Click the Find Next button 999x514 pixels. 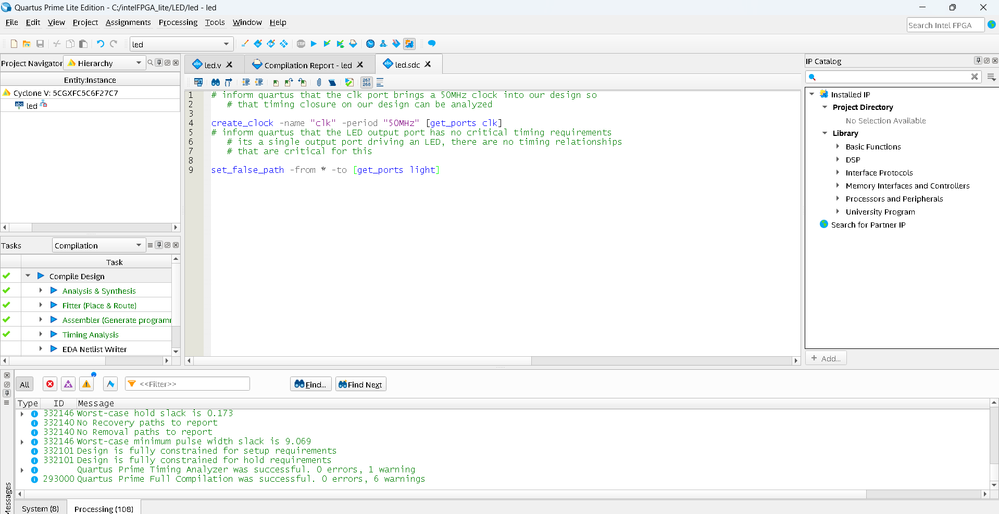(360, 384)
